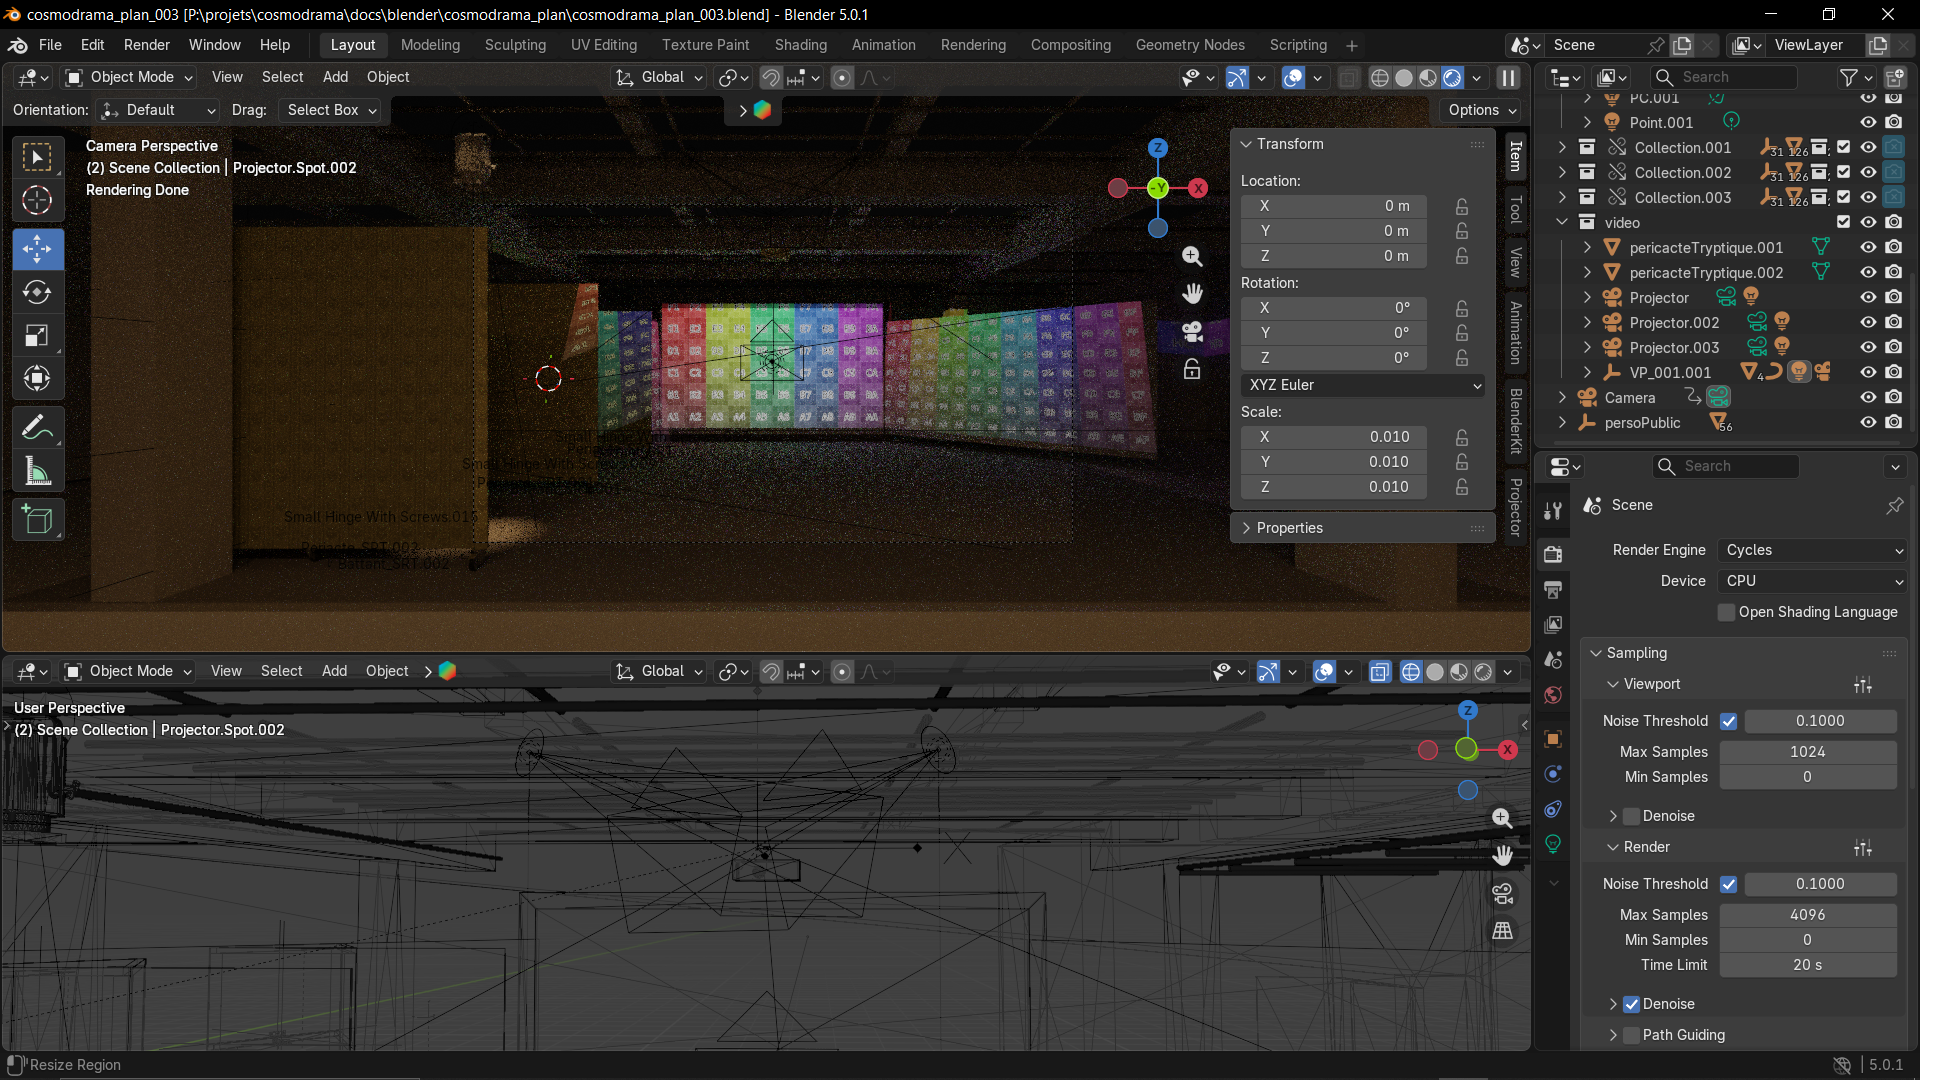Click the render Max Samples 4096 field

pos(1807,916)
